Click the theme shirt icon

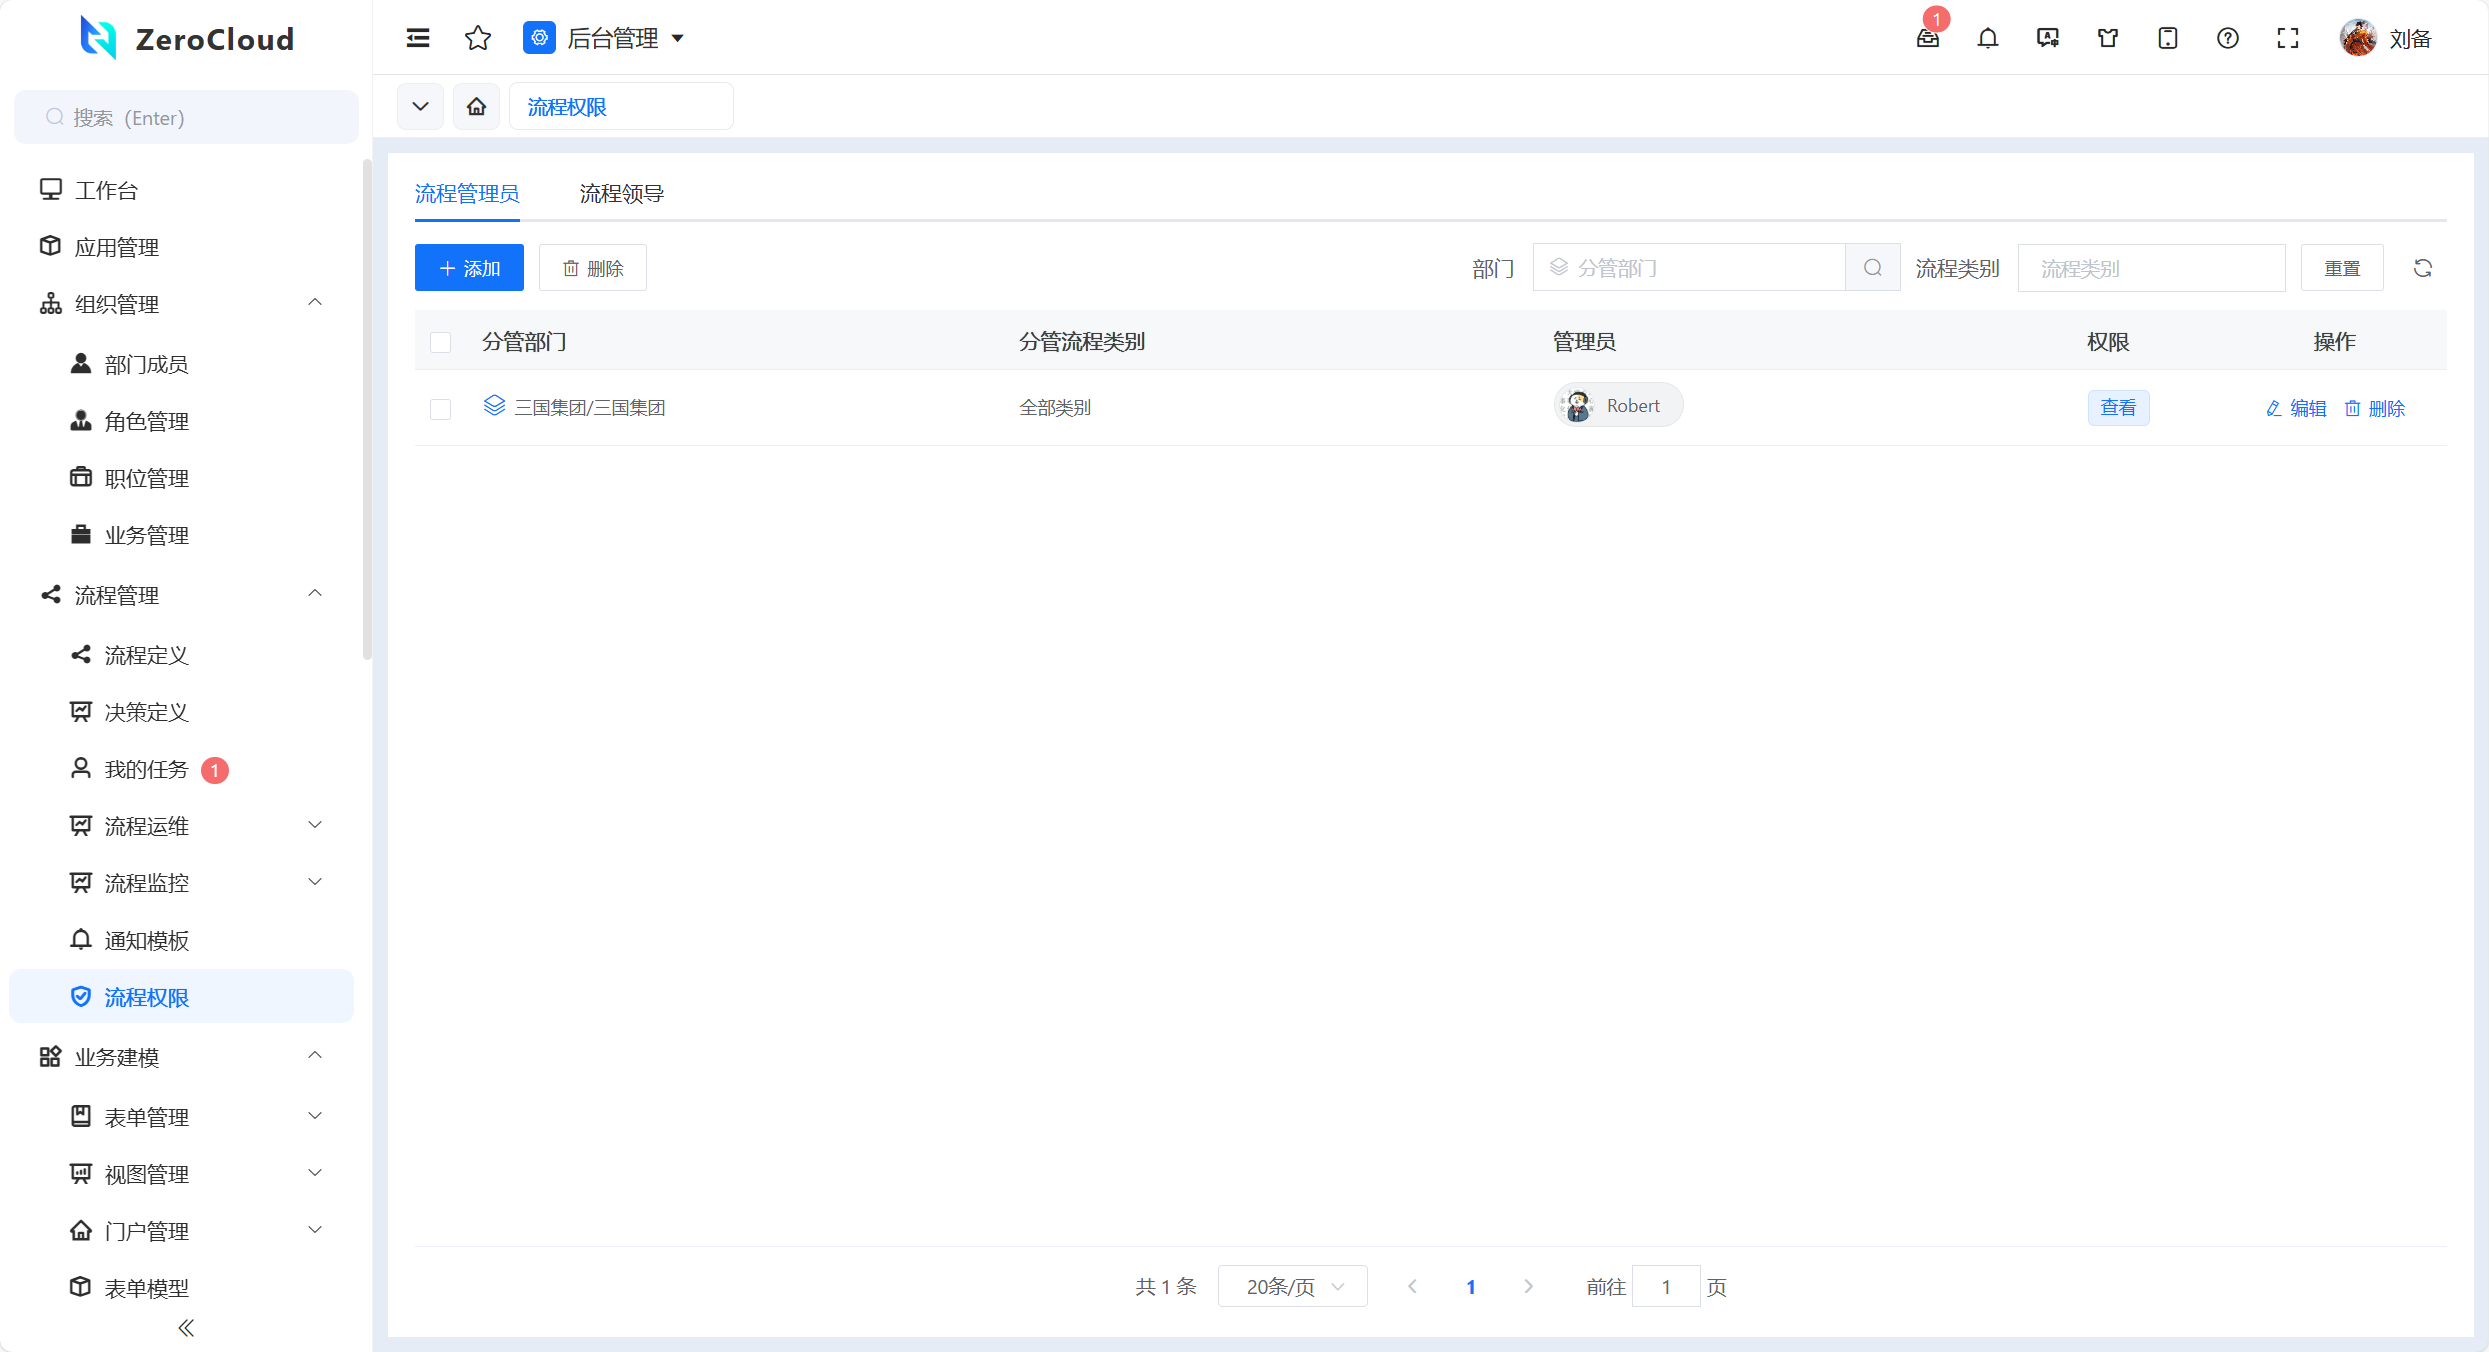[x=2108, y=38]
